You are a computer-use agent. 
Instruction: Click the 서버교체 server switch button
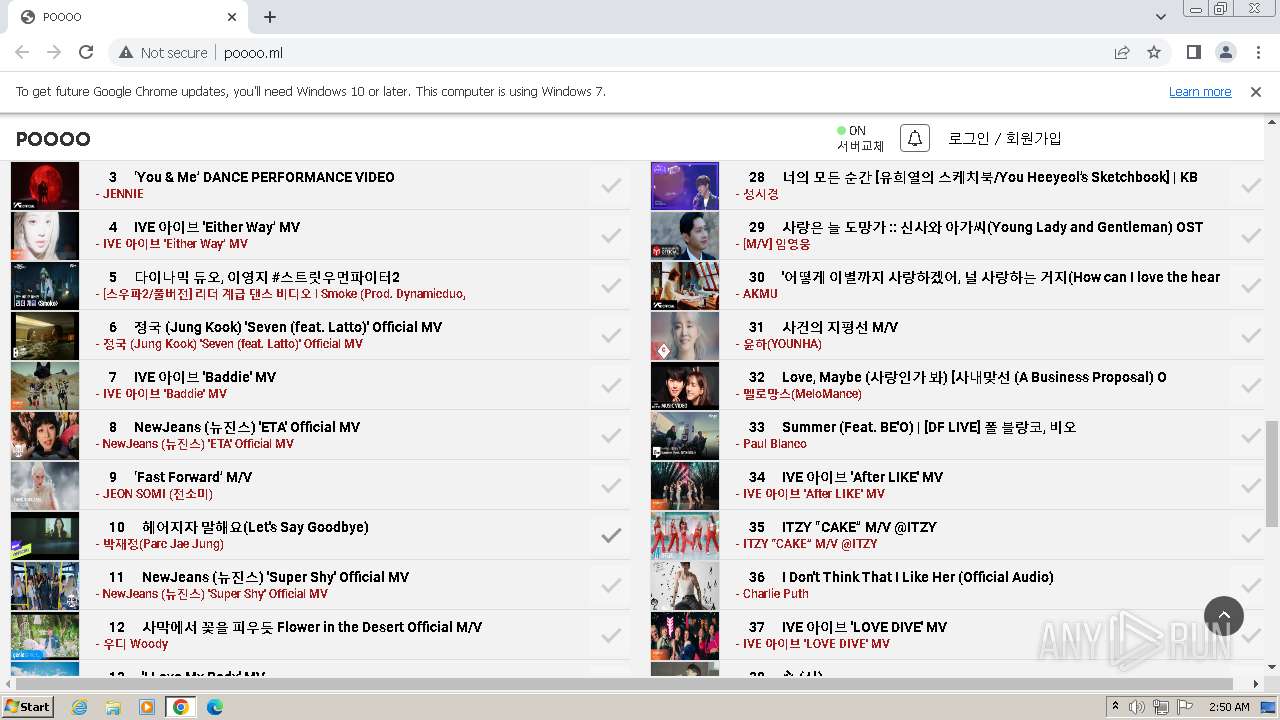pos(861,146)
